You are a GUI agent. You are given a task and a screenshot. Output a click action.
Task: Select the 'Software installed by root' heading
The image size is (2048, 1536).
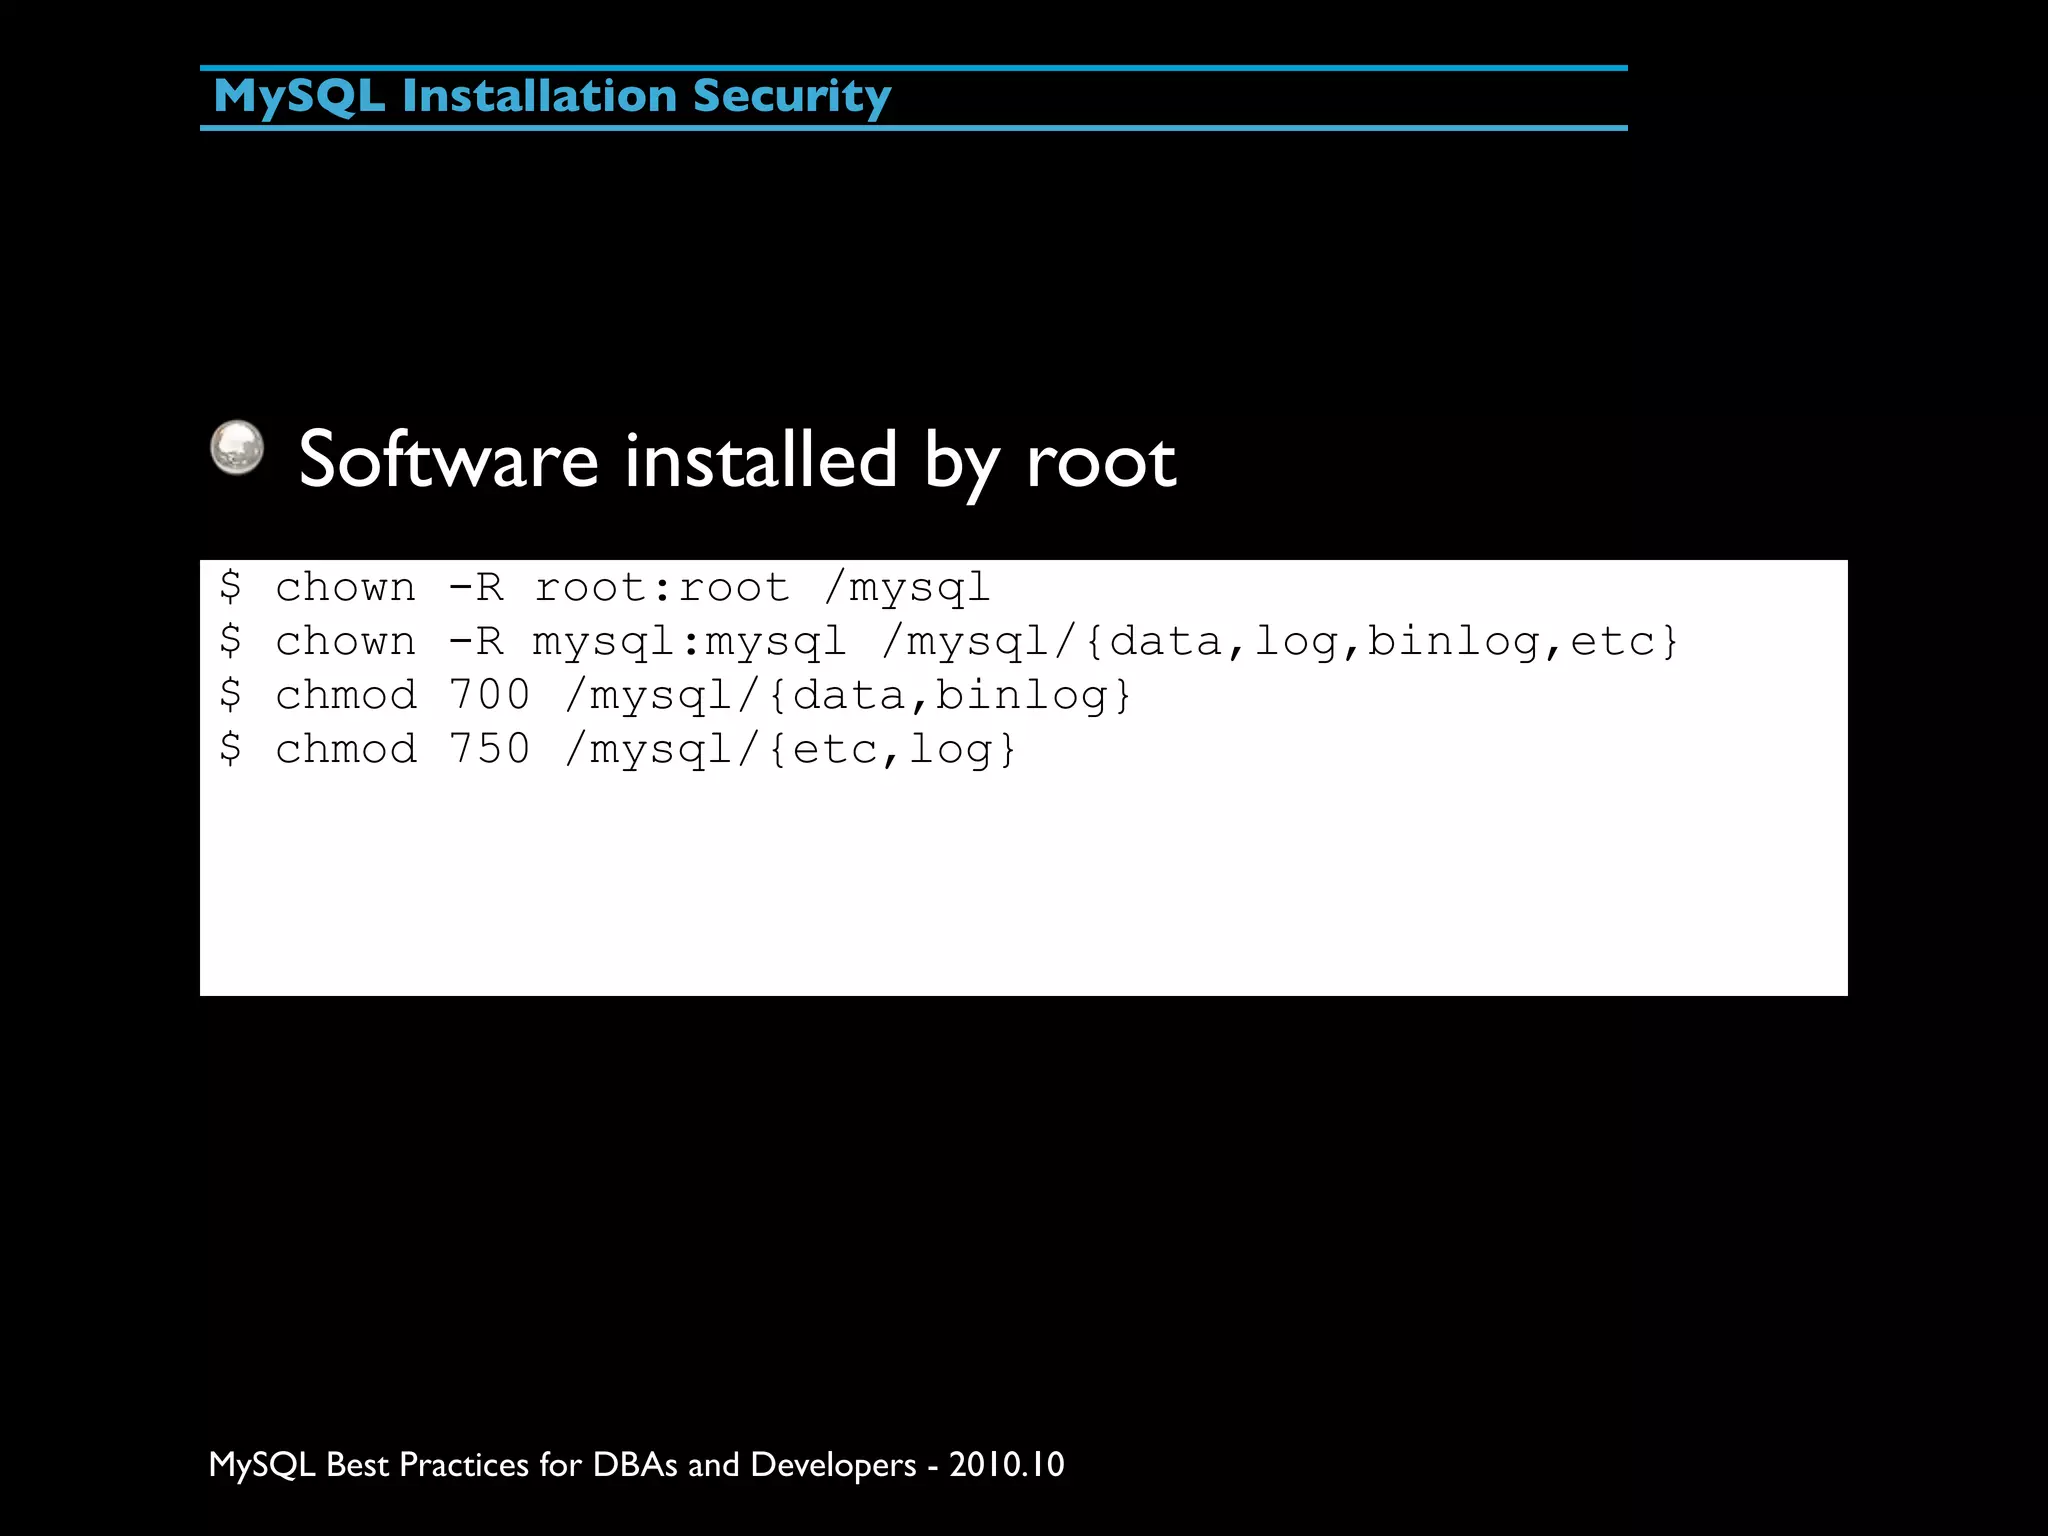(737, 460)
